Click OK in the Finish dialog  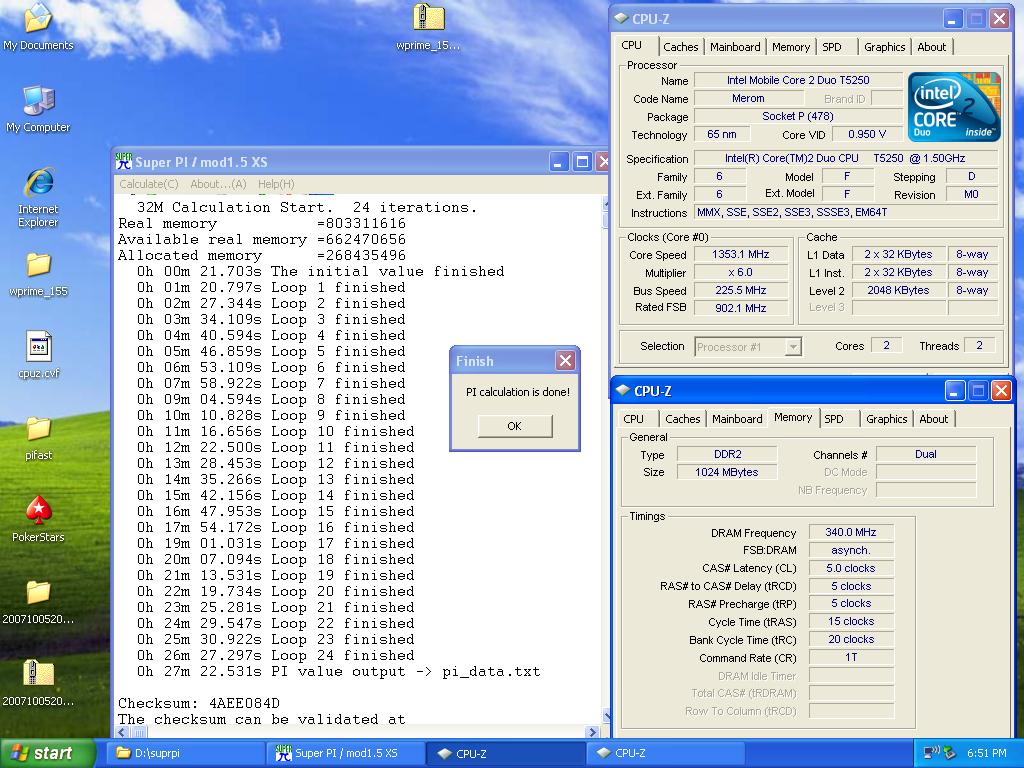click(x=515, y=426)
